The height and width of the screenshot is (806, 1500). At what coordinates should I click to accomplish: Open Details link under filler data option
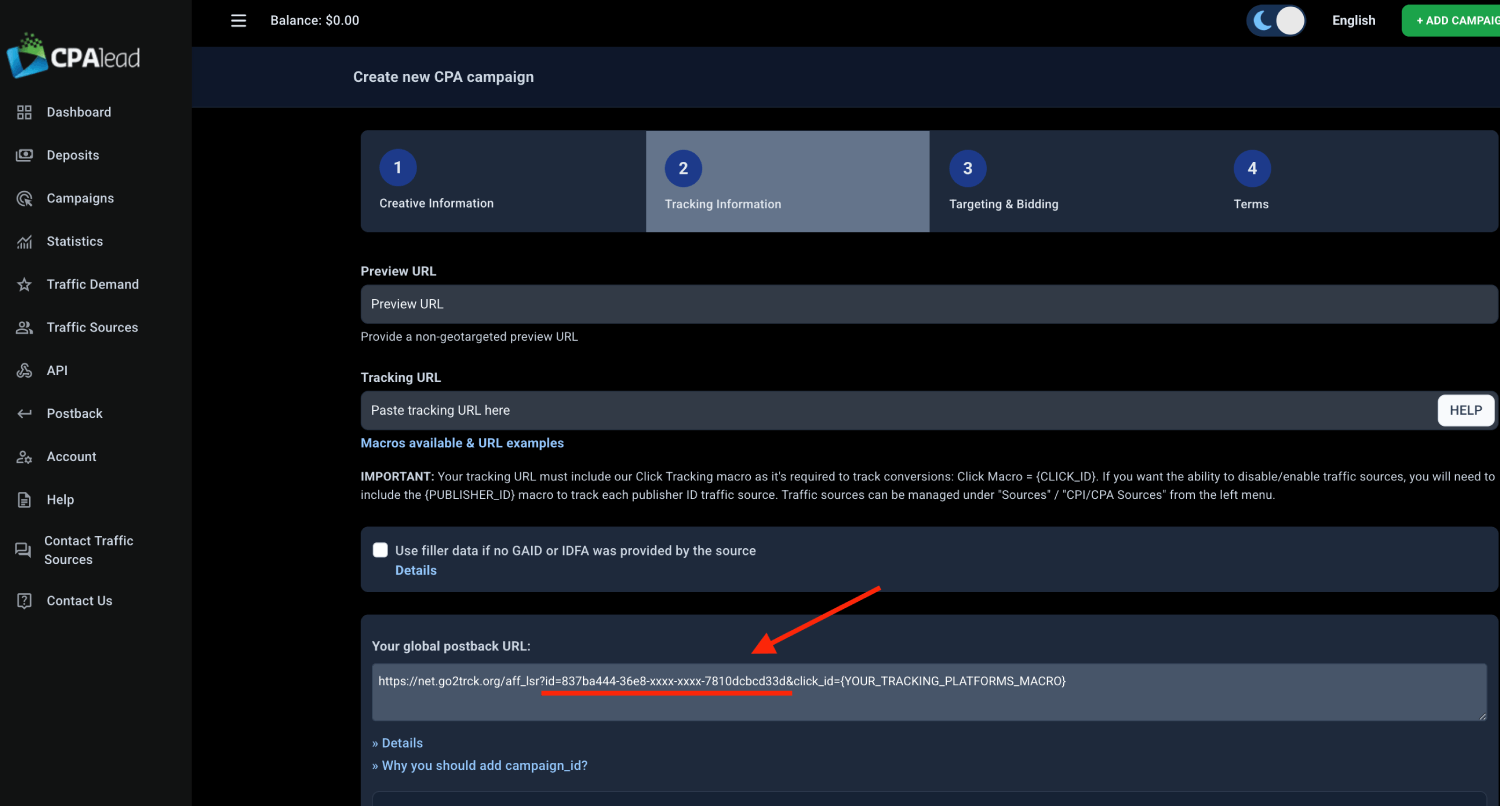coord(416,570)
